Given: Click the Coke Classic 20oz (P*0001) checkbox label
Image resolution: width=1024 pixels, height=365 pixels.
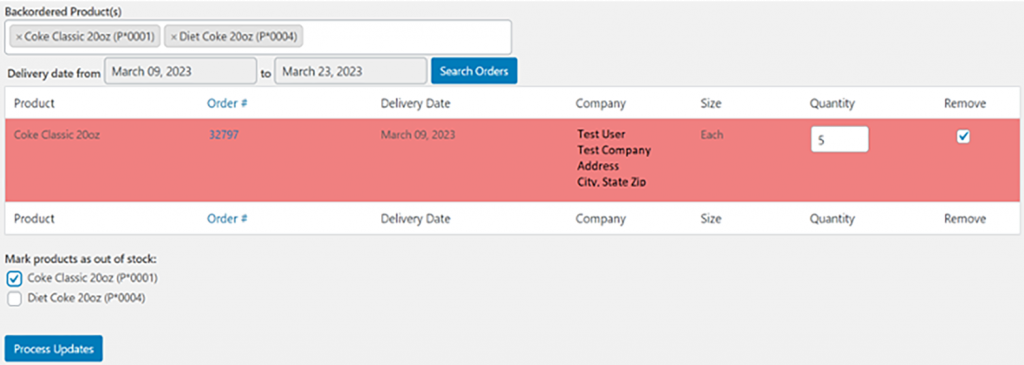Looking at the screenshot, I should pos(92,278).
